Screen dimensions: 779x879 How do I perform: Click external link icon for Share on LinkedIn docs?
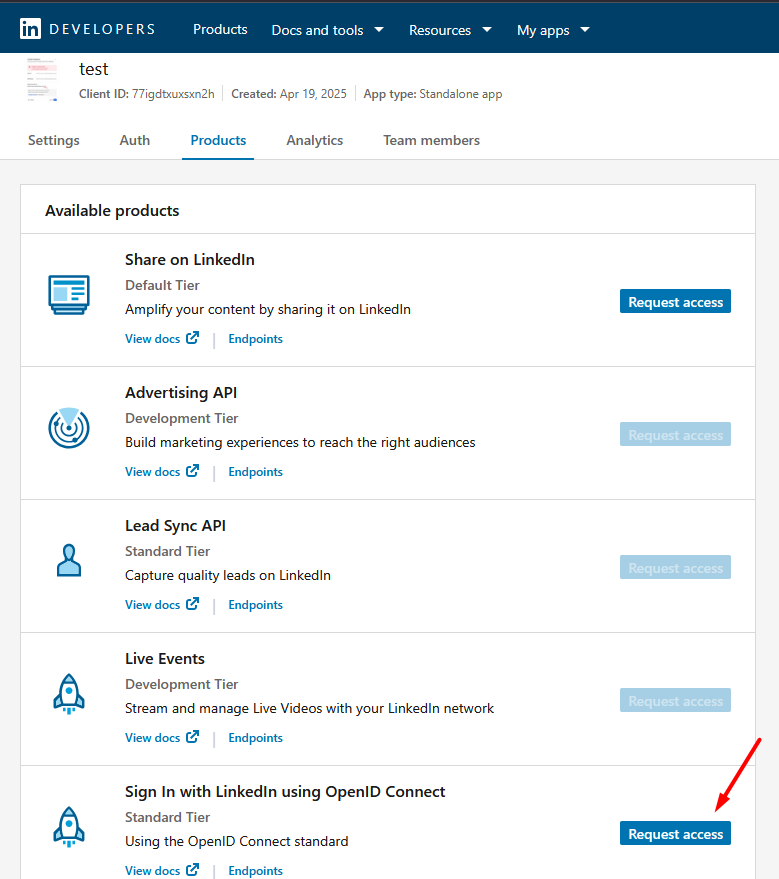pyautogui.click(x=192, y=337)
